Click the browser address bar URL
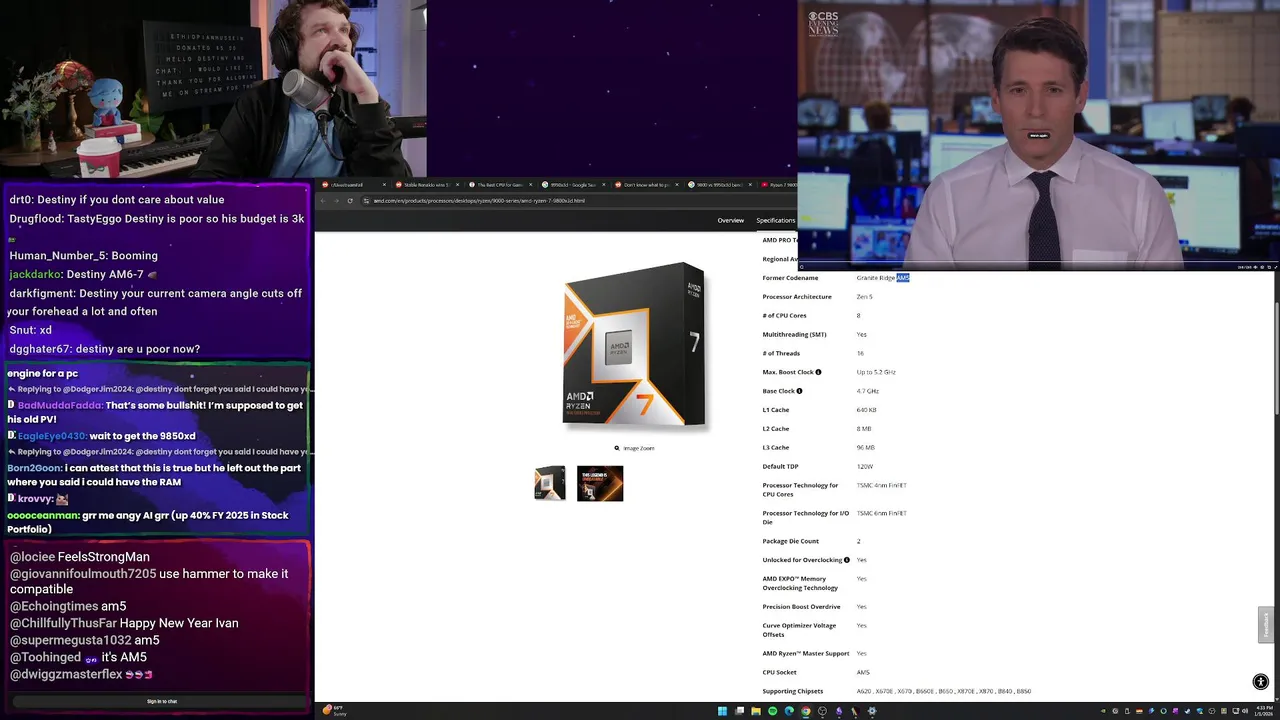 point(480,201)
